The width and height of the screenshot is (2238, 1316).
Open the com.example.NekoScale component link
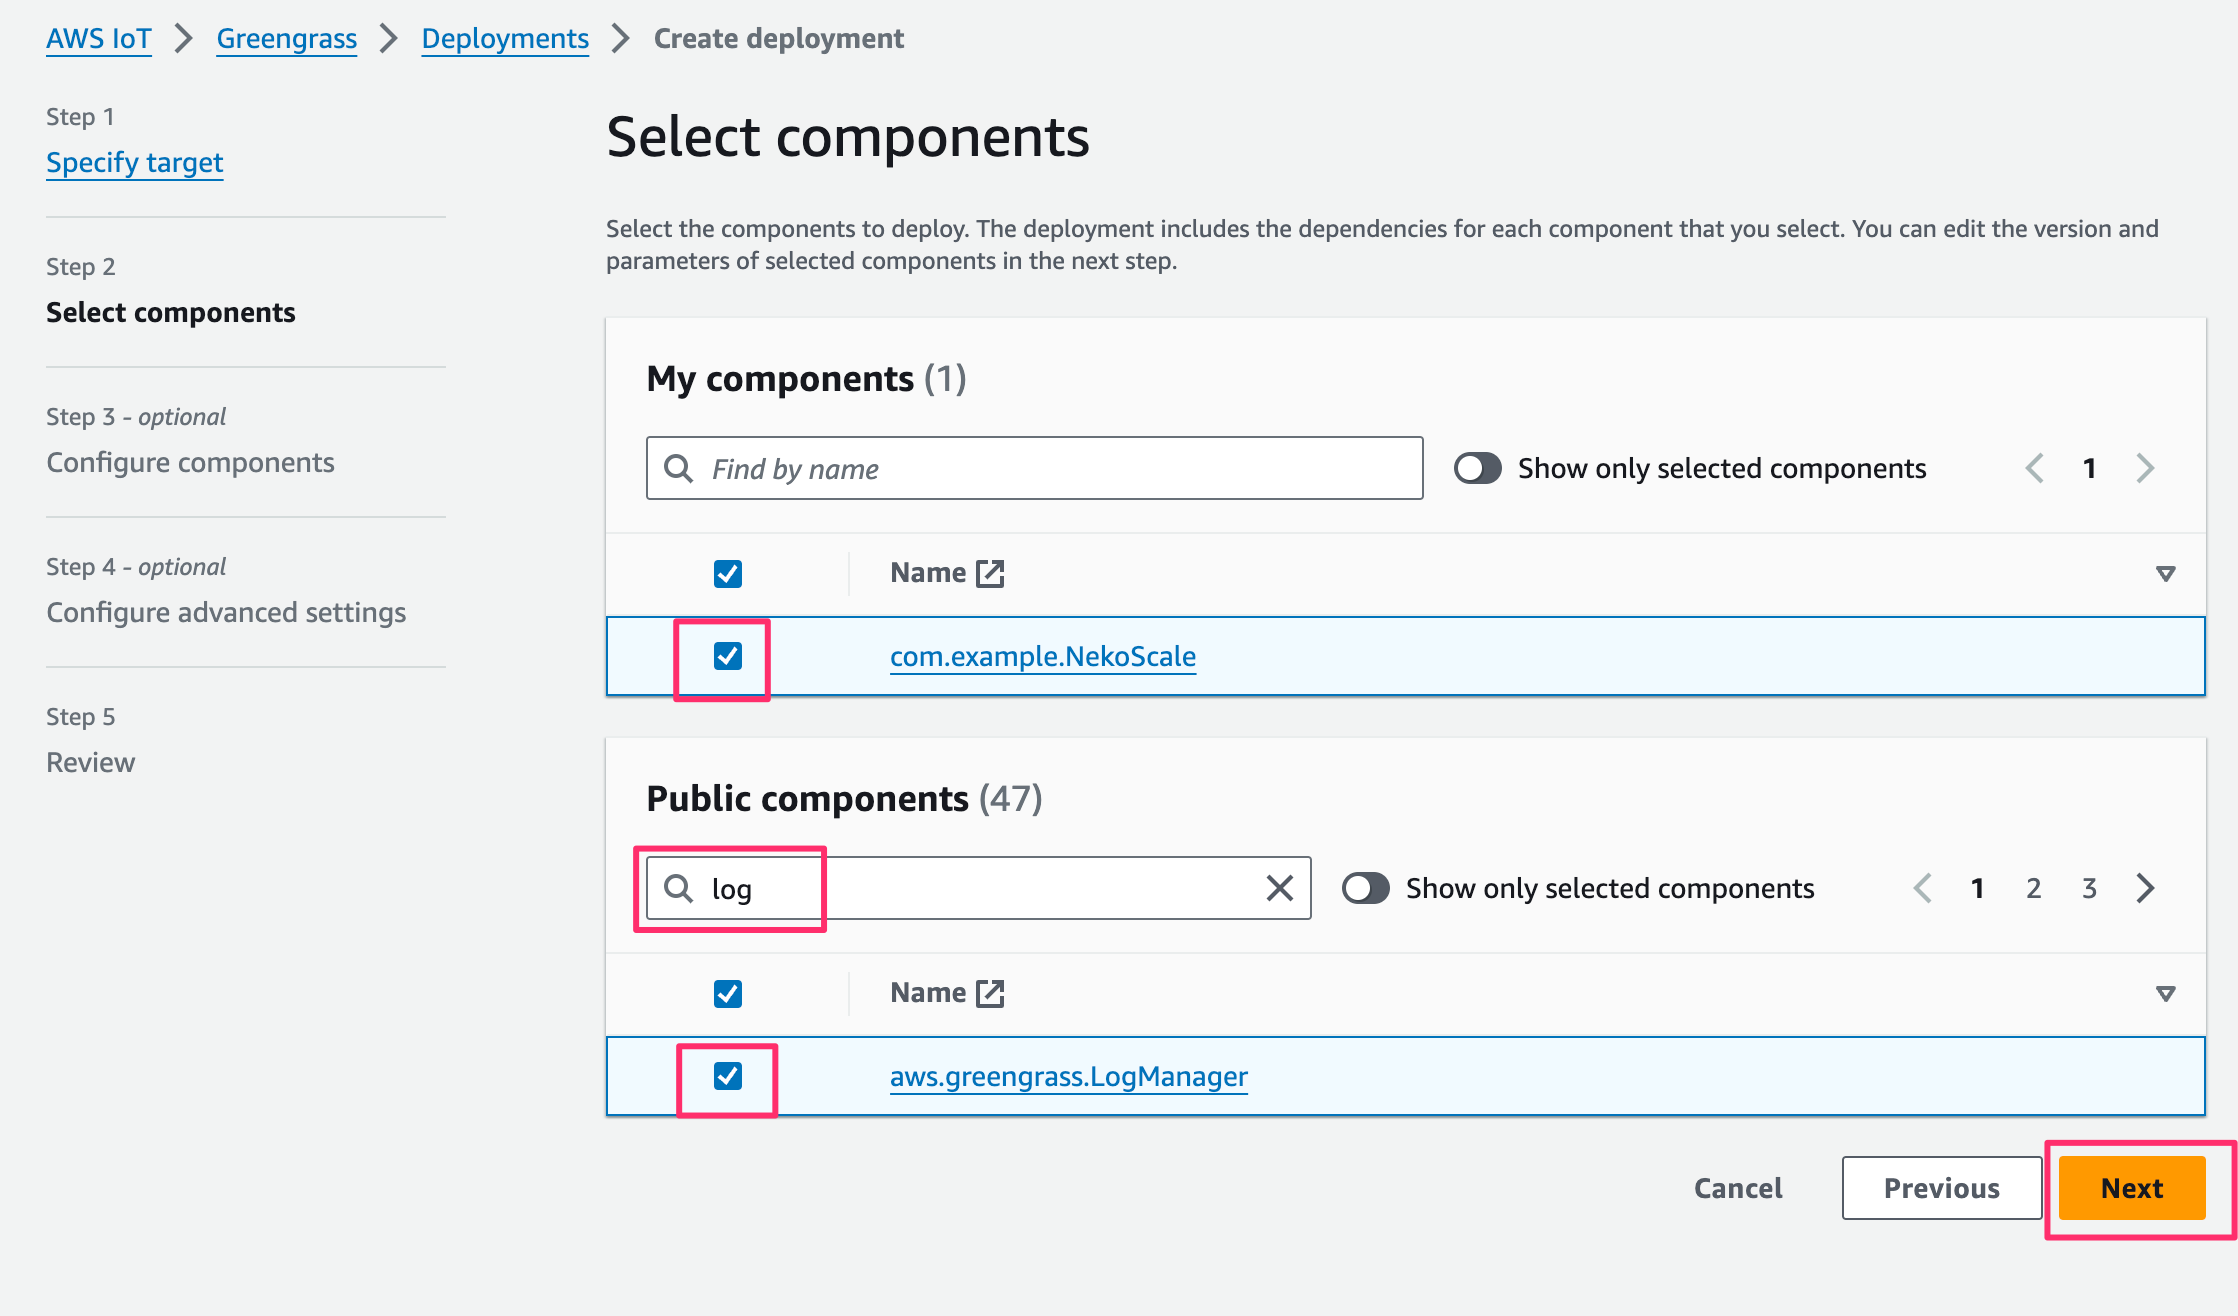click(1043, 656)
